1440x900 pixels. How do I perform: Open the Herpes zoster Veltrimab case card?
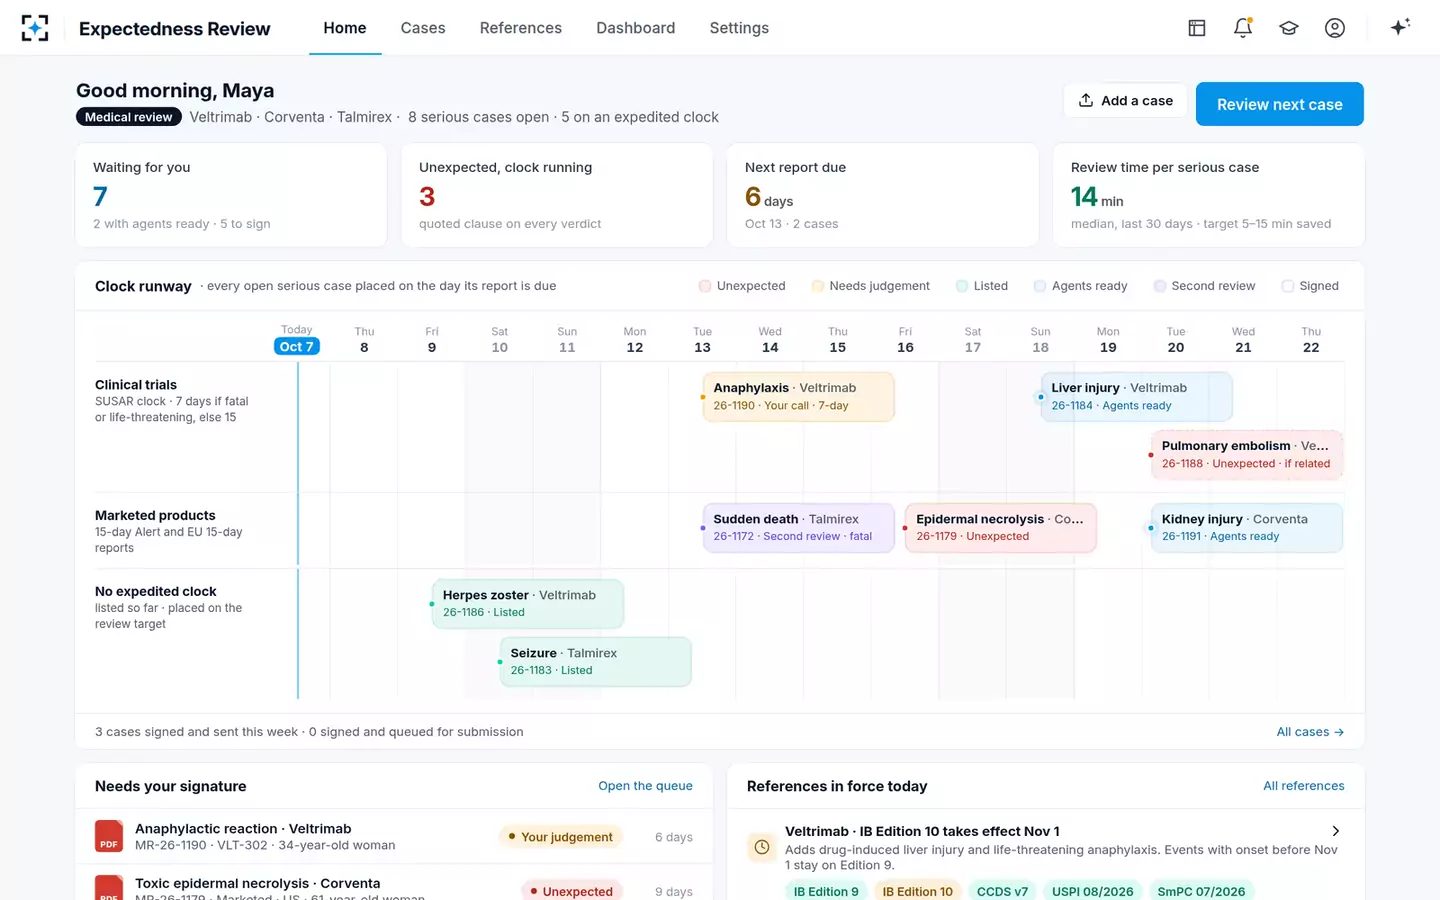coord(528,603)
